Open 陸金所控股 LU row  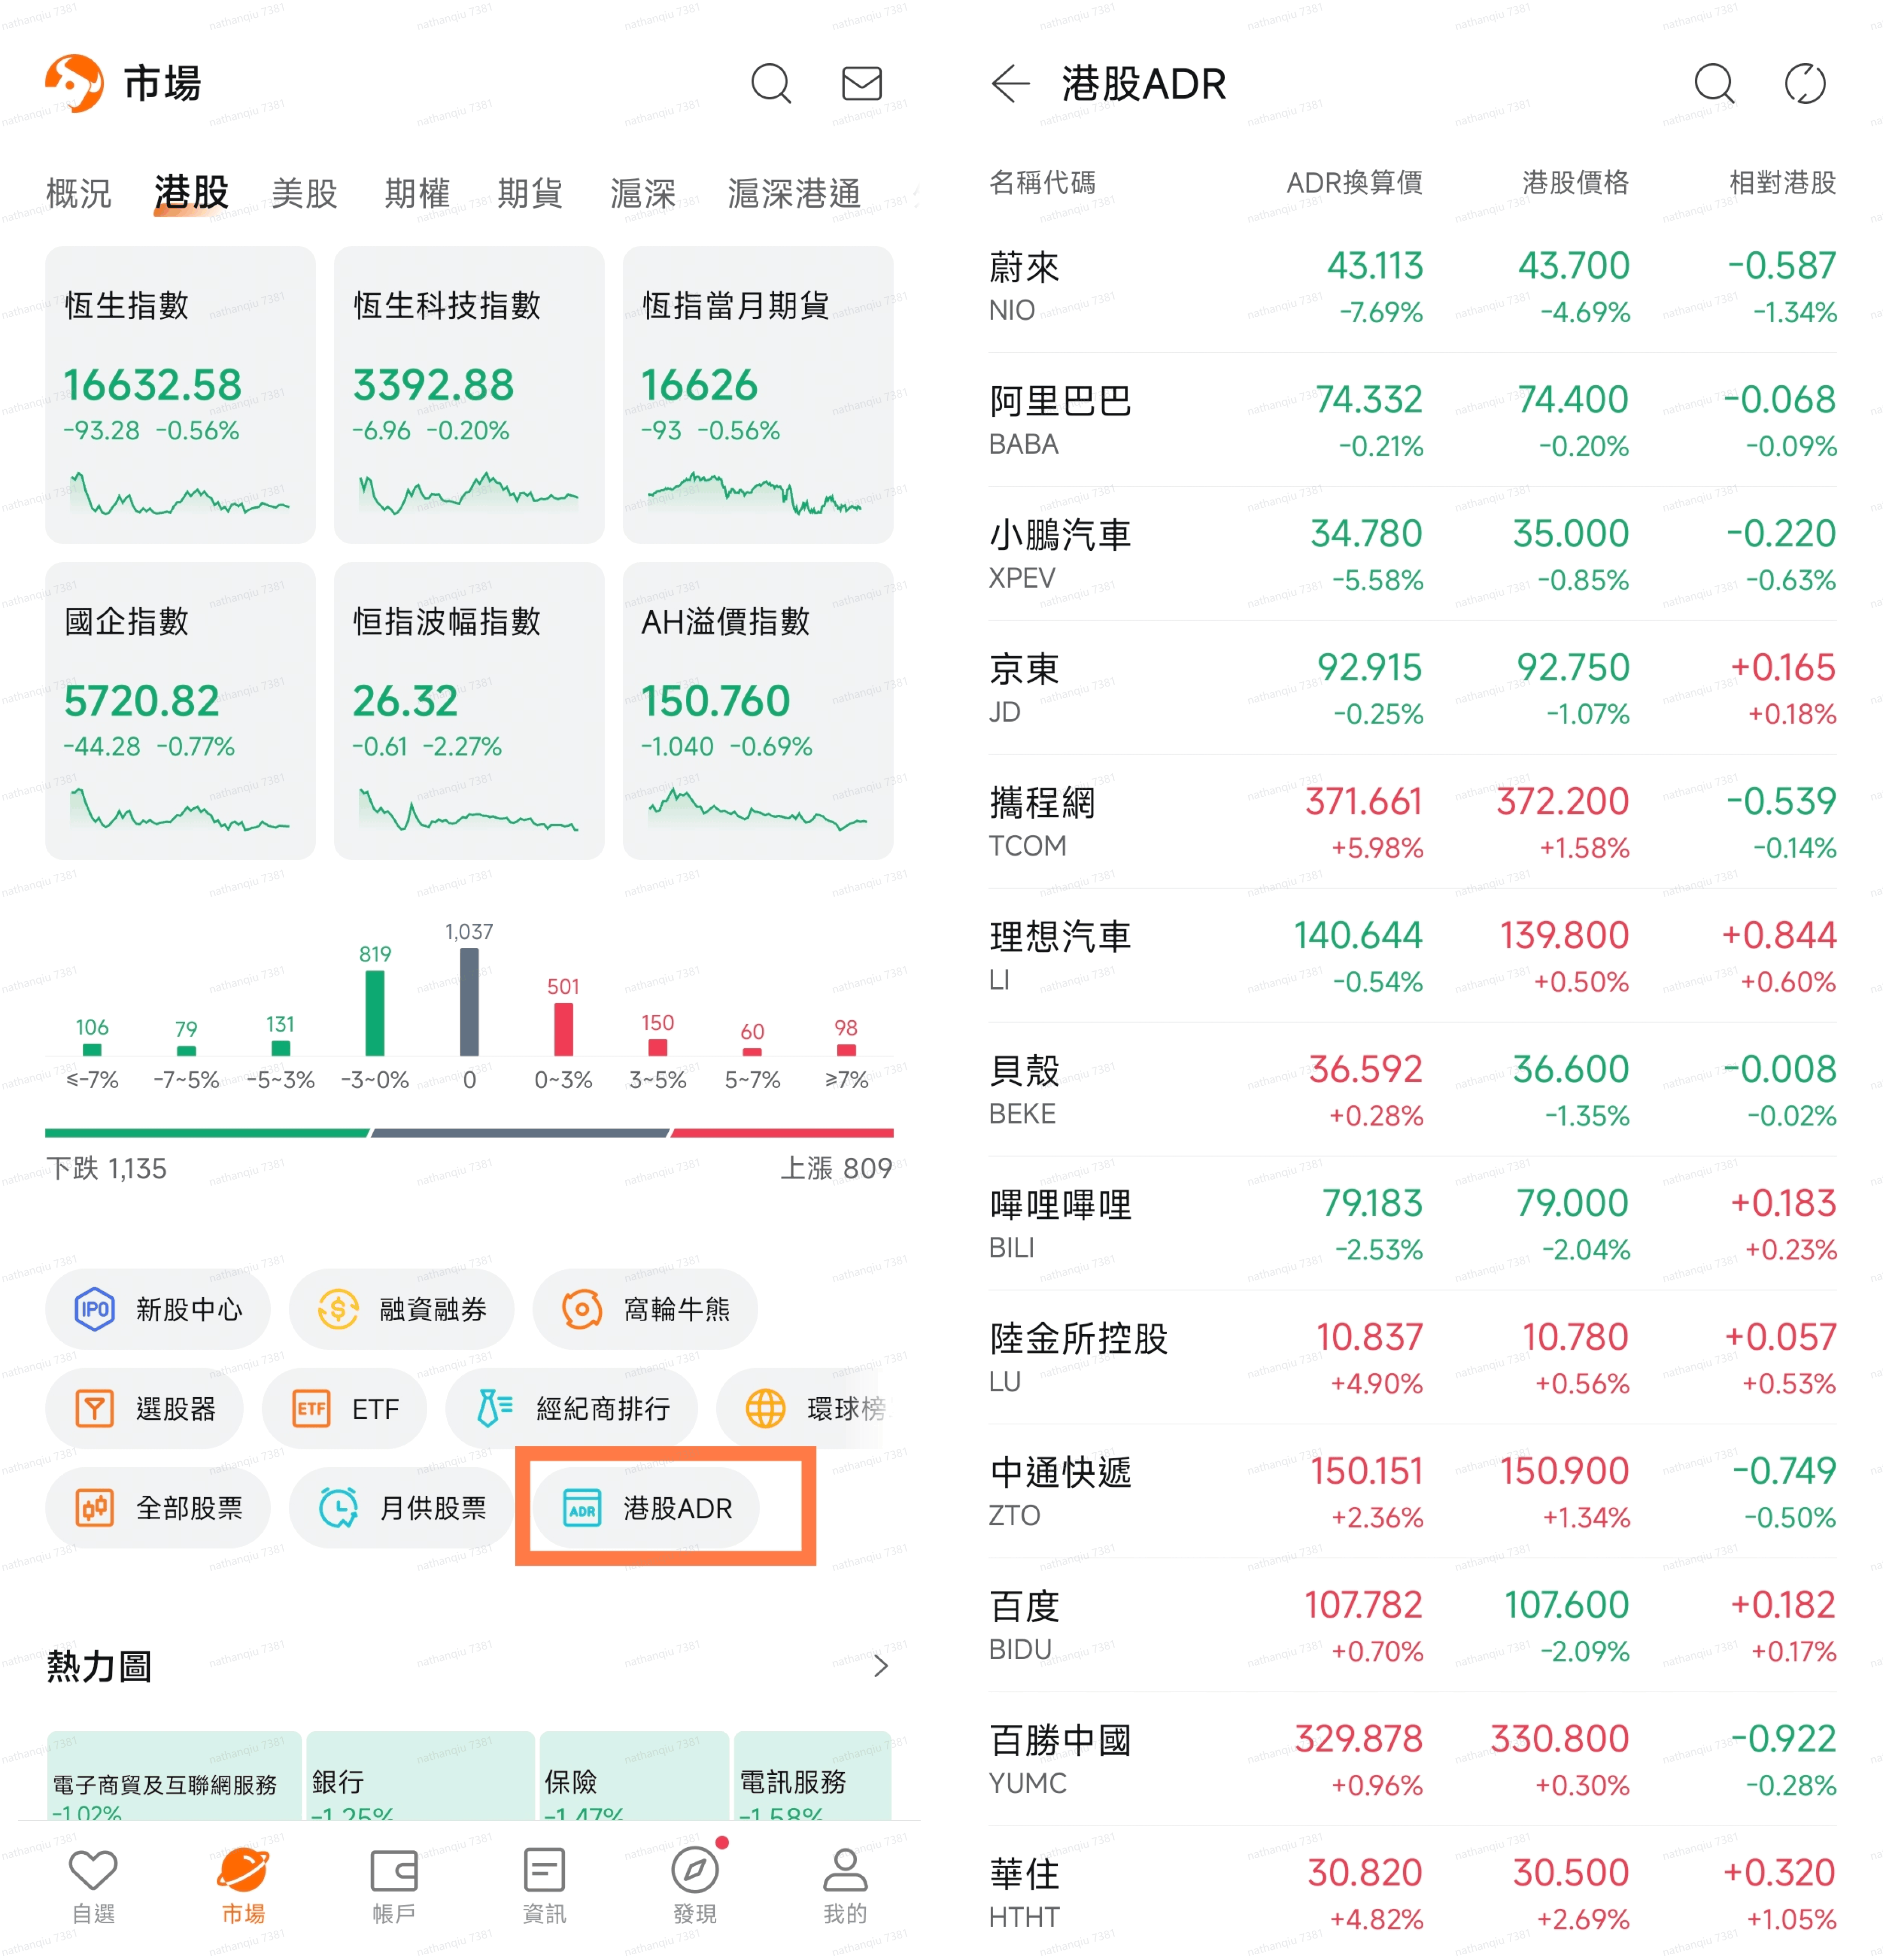1412,1358
